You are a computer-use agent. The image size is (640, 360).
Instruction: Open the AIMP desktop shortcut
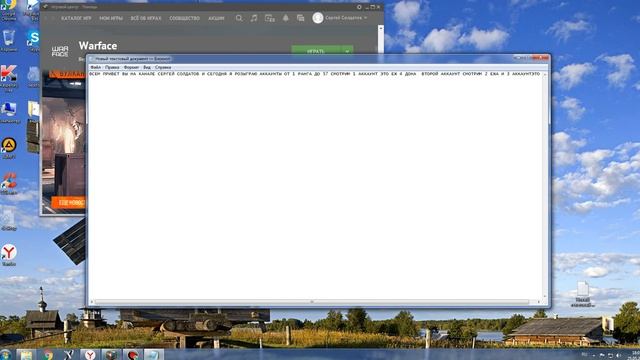click(9, 148)
